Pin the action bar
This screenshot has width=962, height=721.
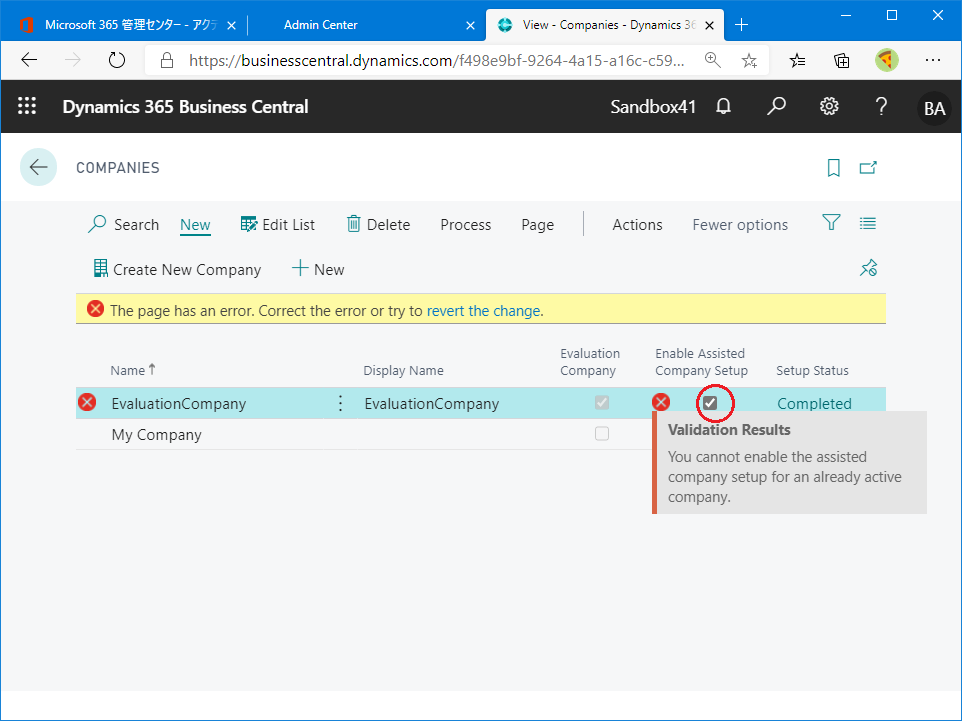coord(868,268)
